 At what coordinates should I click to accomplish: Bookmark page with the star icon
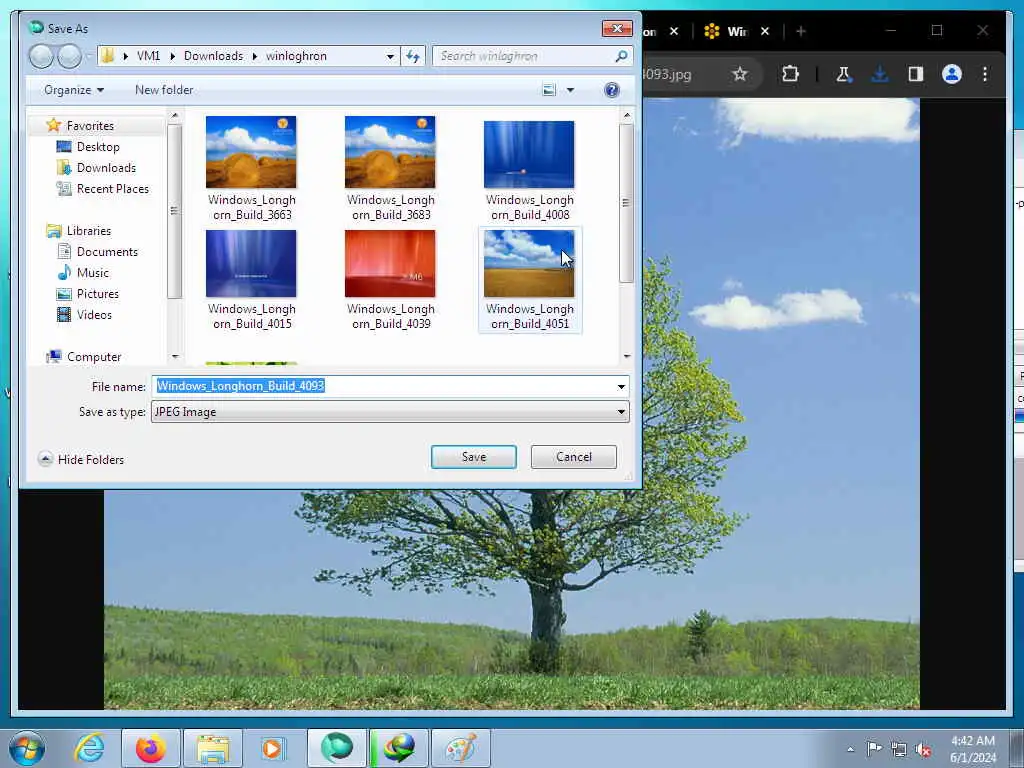pos(739,74)
